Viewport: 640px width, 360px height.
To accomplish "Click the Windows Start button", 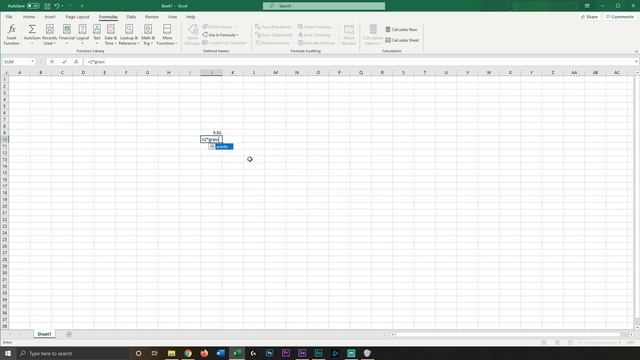I will pyautogui.click(x=8, y=353).
